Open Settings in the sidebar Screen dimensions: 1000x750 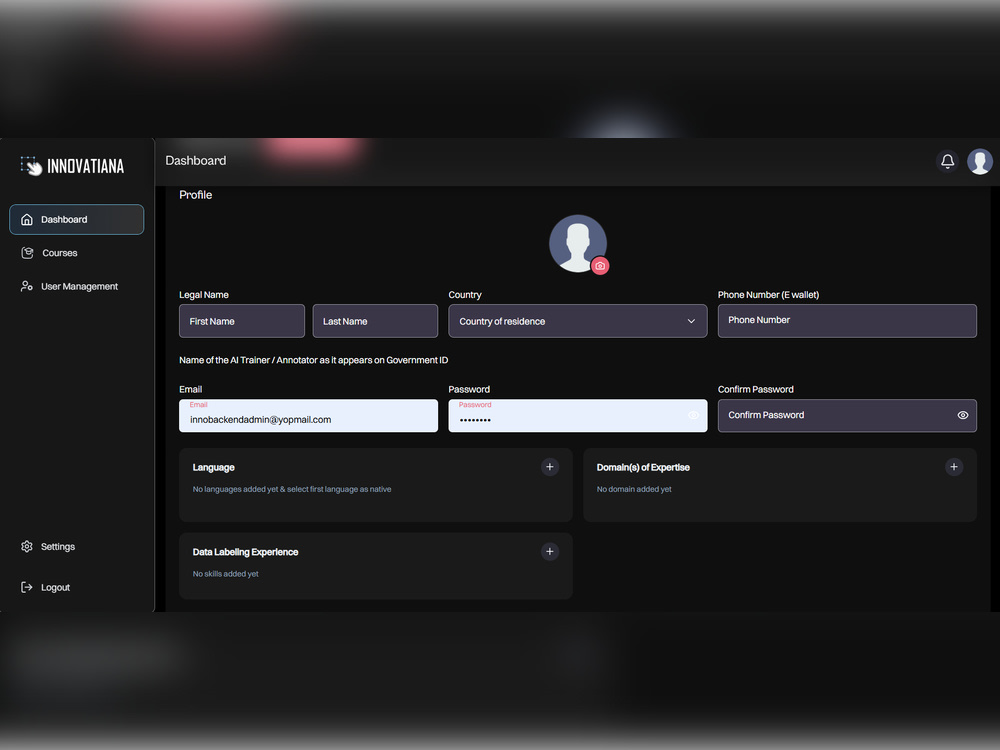(57, 547)
